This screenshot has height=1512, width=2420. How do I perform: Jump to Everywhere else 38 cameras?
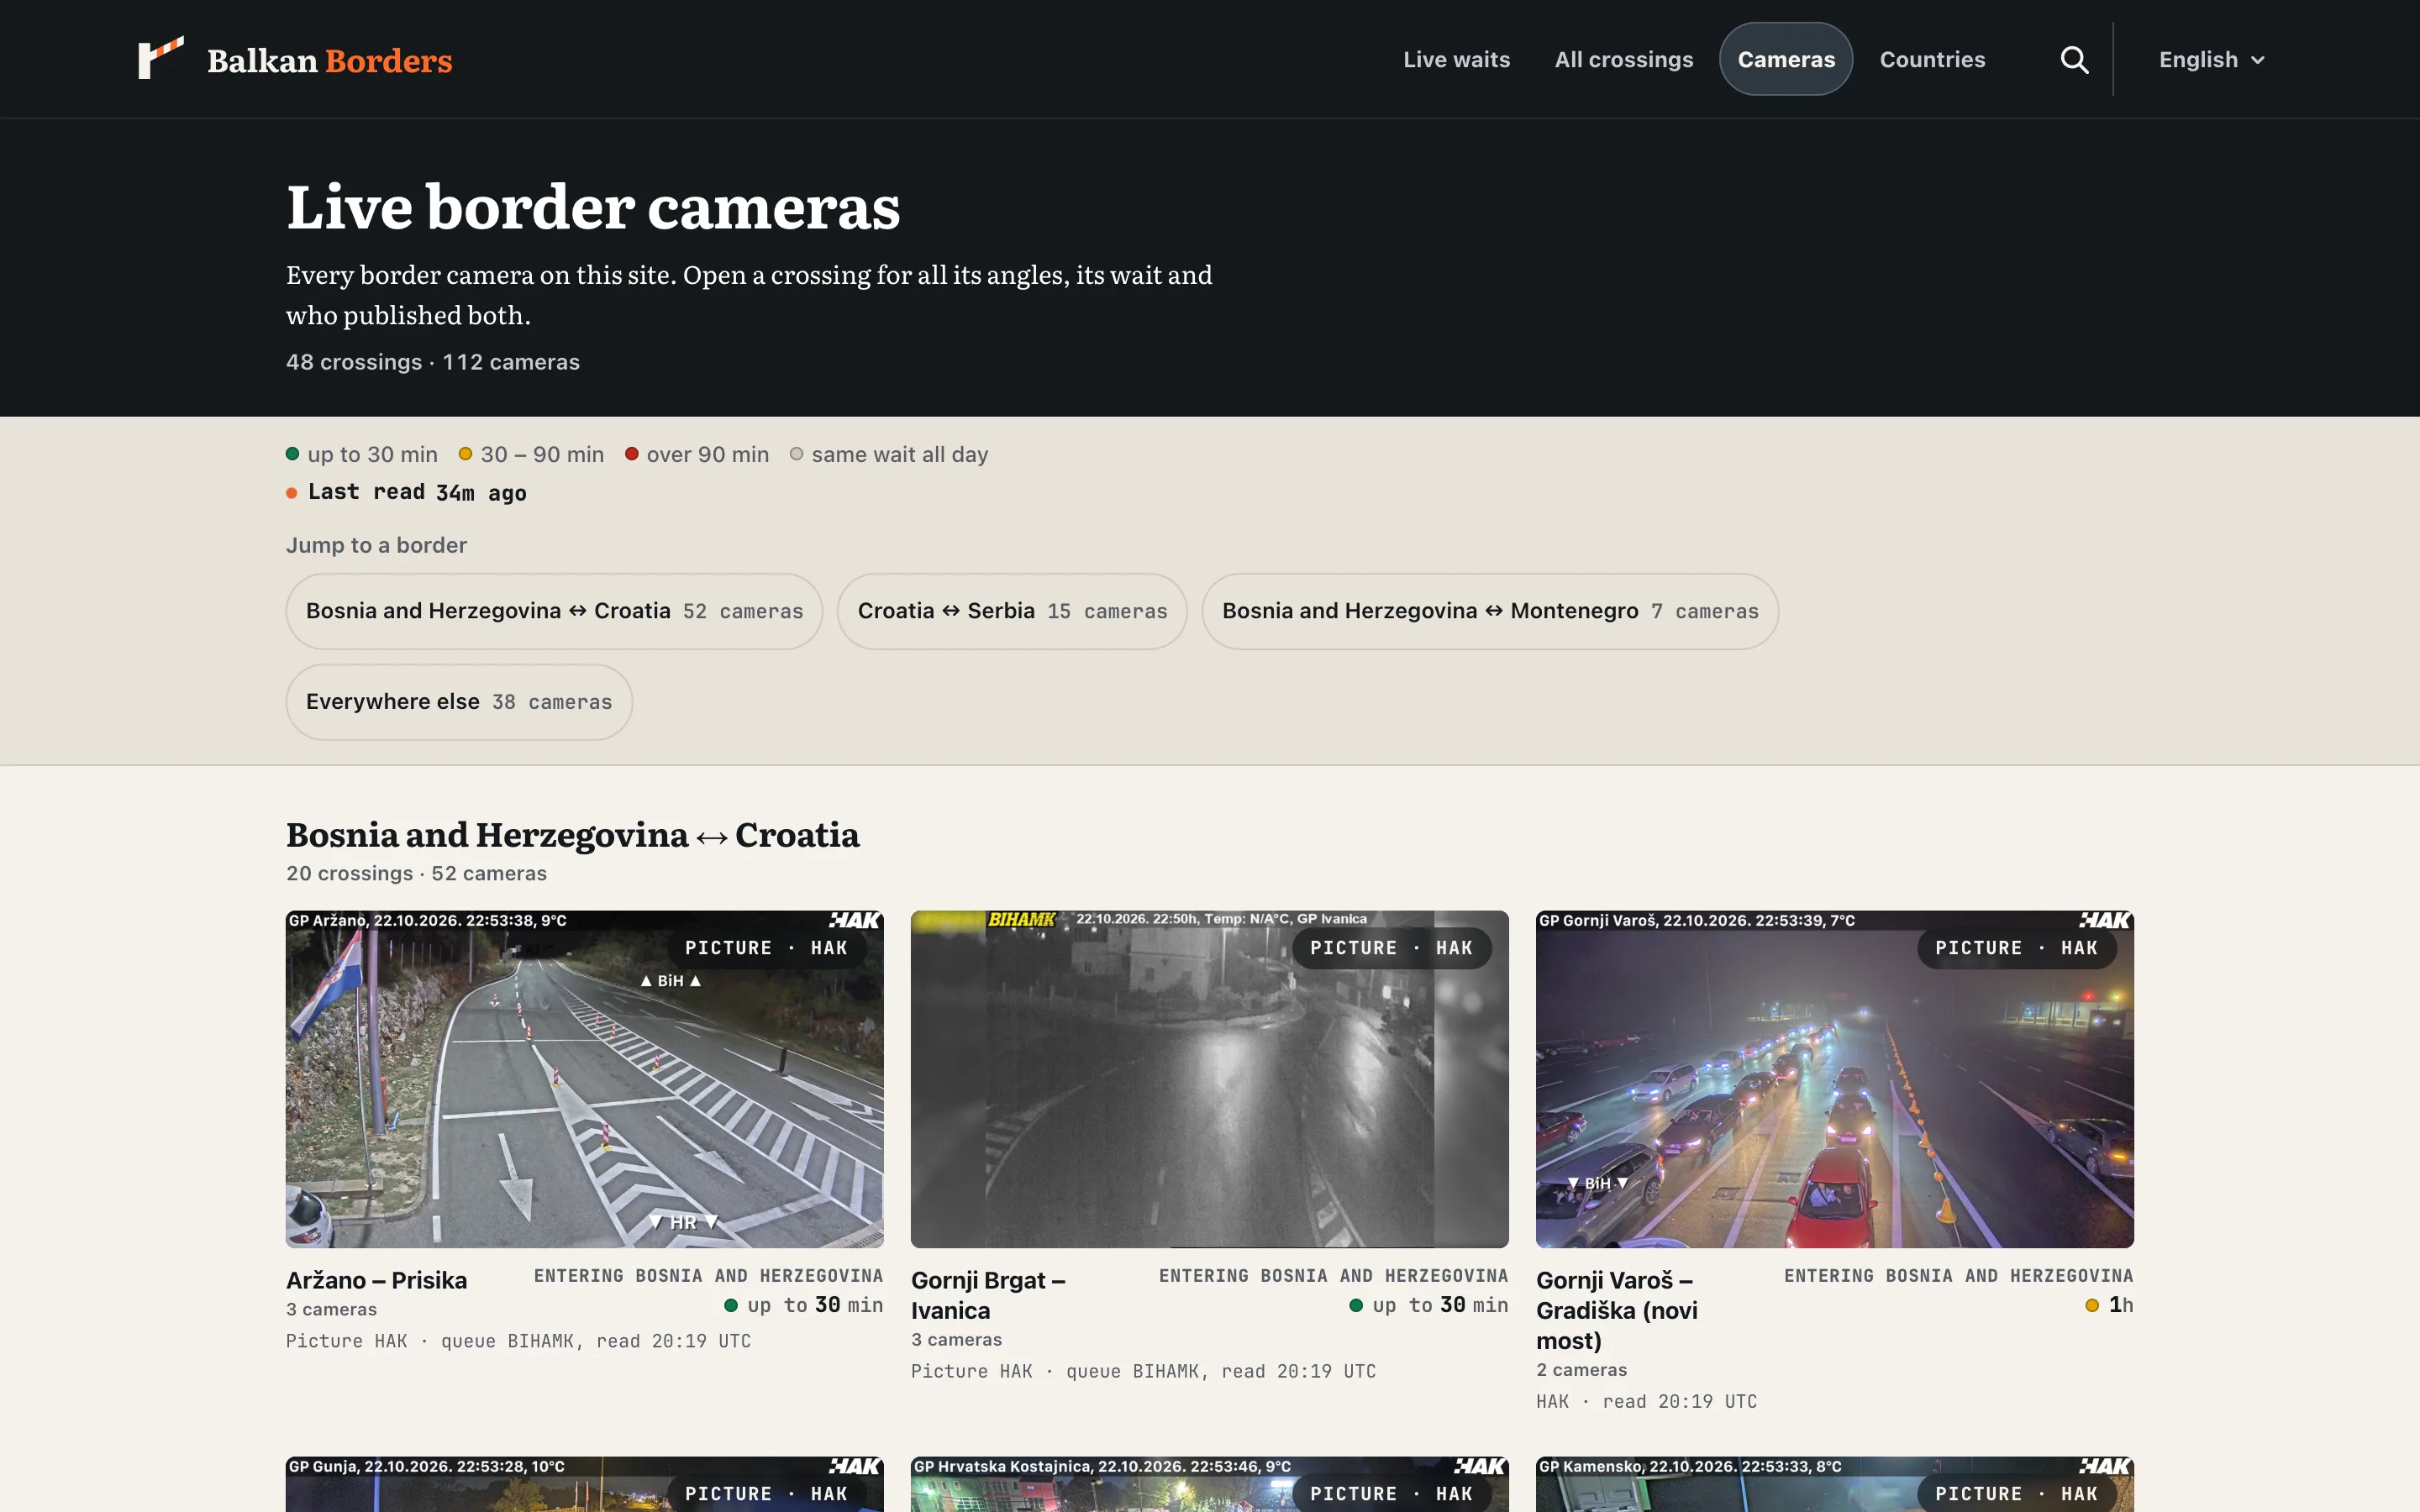(459, 702)
